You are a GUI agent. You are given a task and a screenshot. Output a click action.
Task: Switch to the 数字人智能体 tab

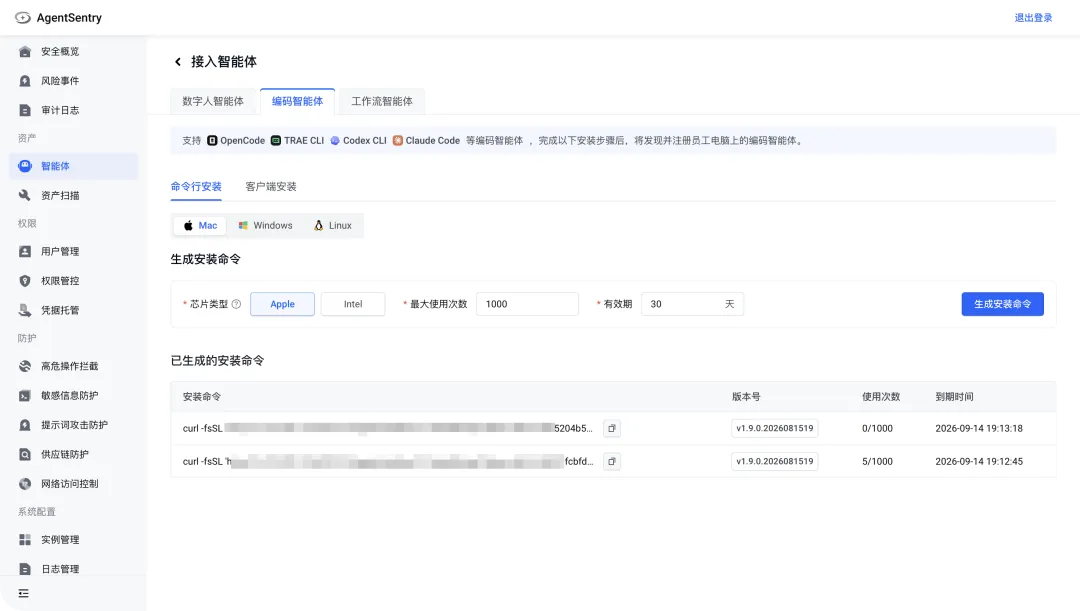click(213, 101)
